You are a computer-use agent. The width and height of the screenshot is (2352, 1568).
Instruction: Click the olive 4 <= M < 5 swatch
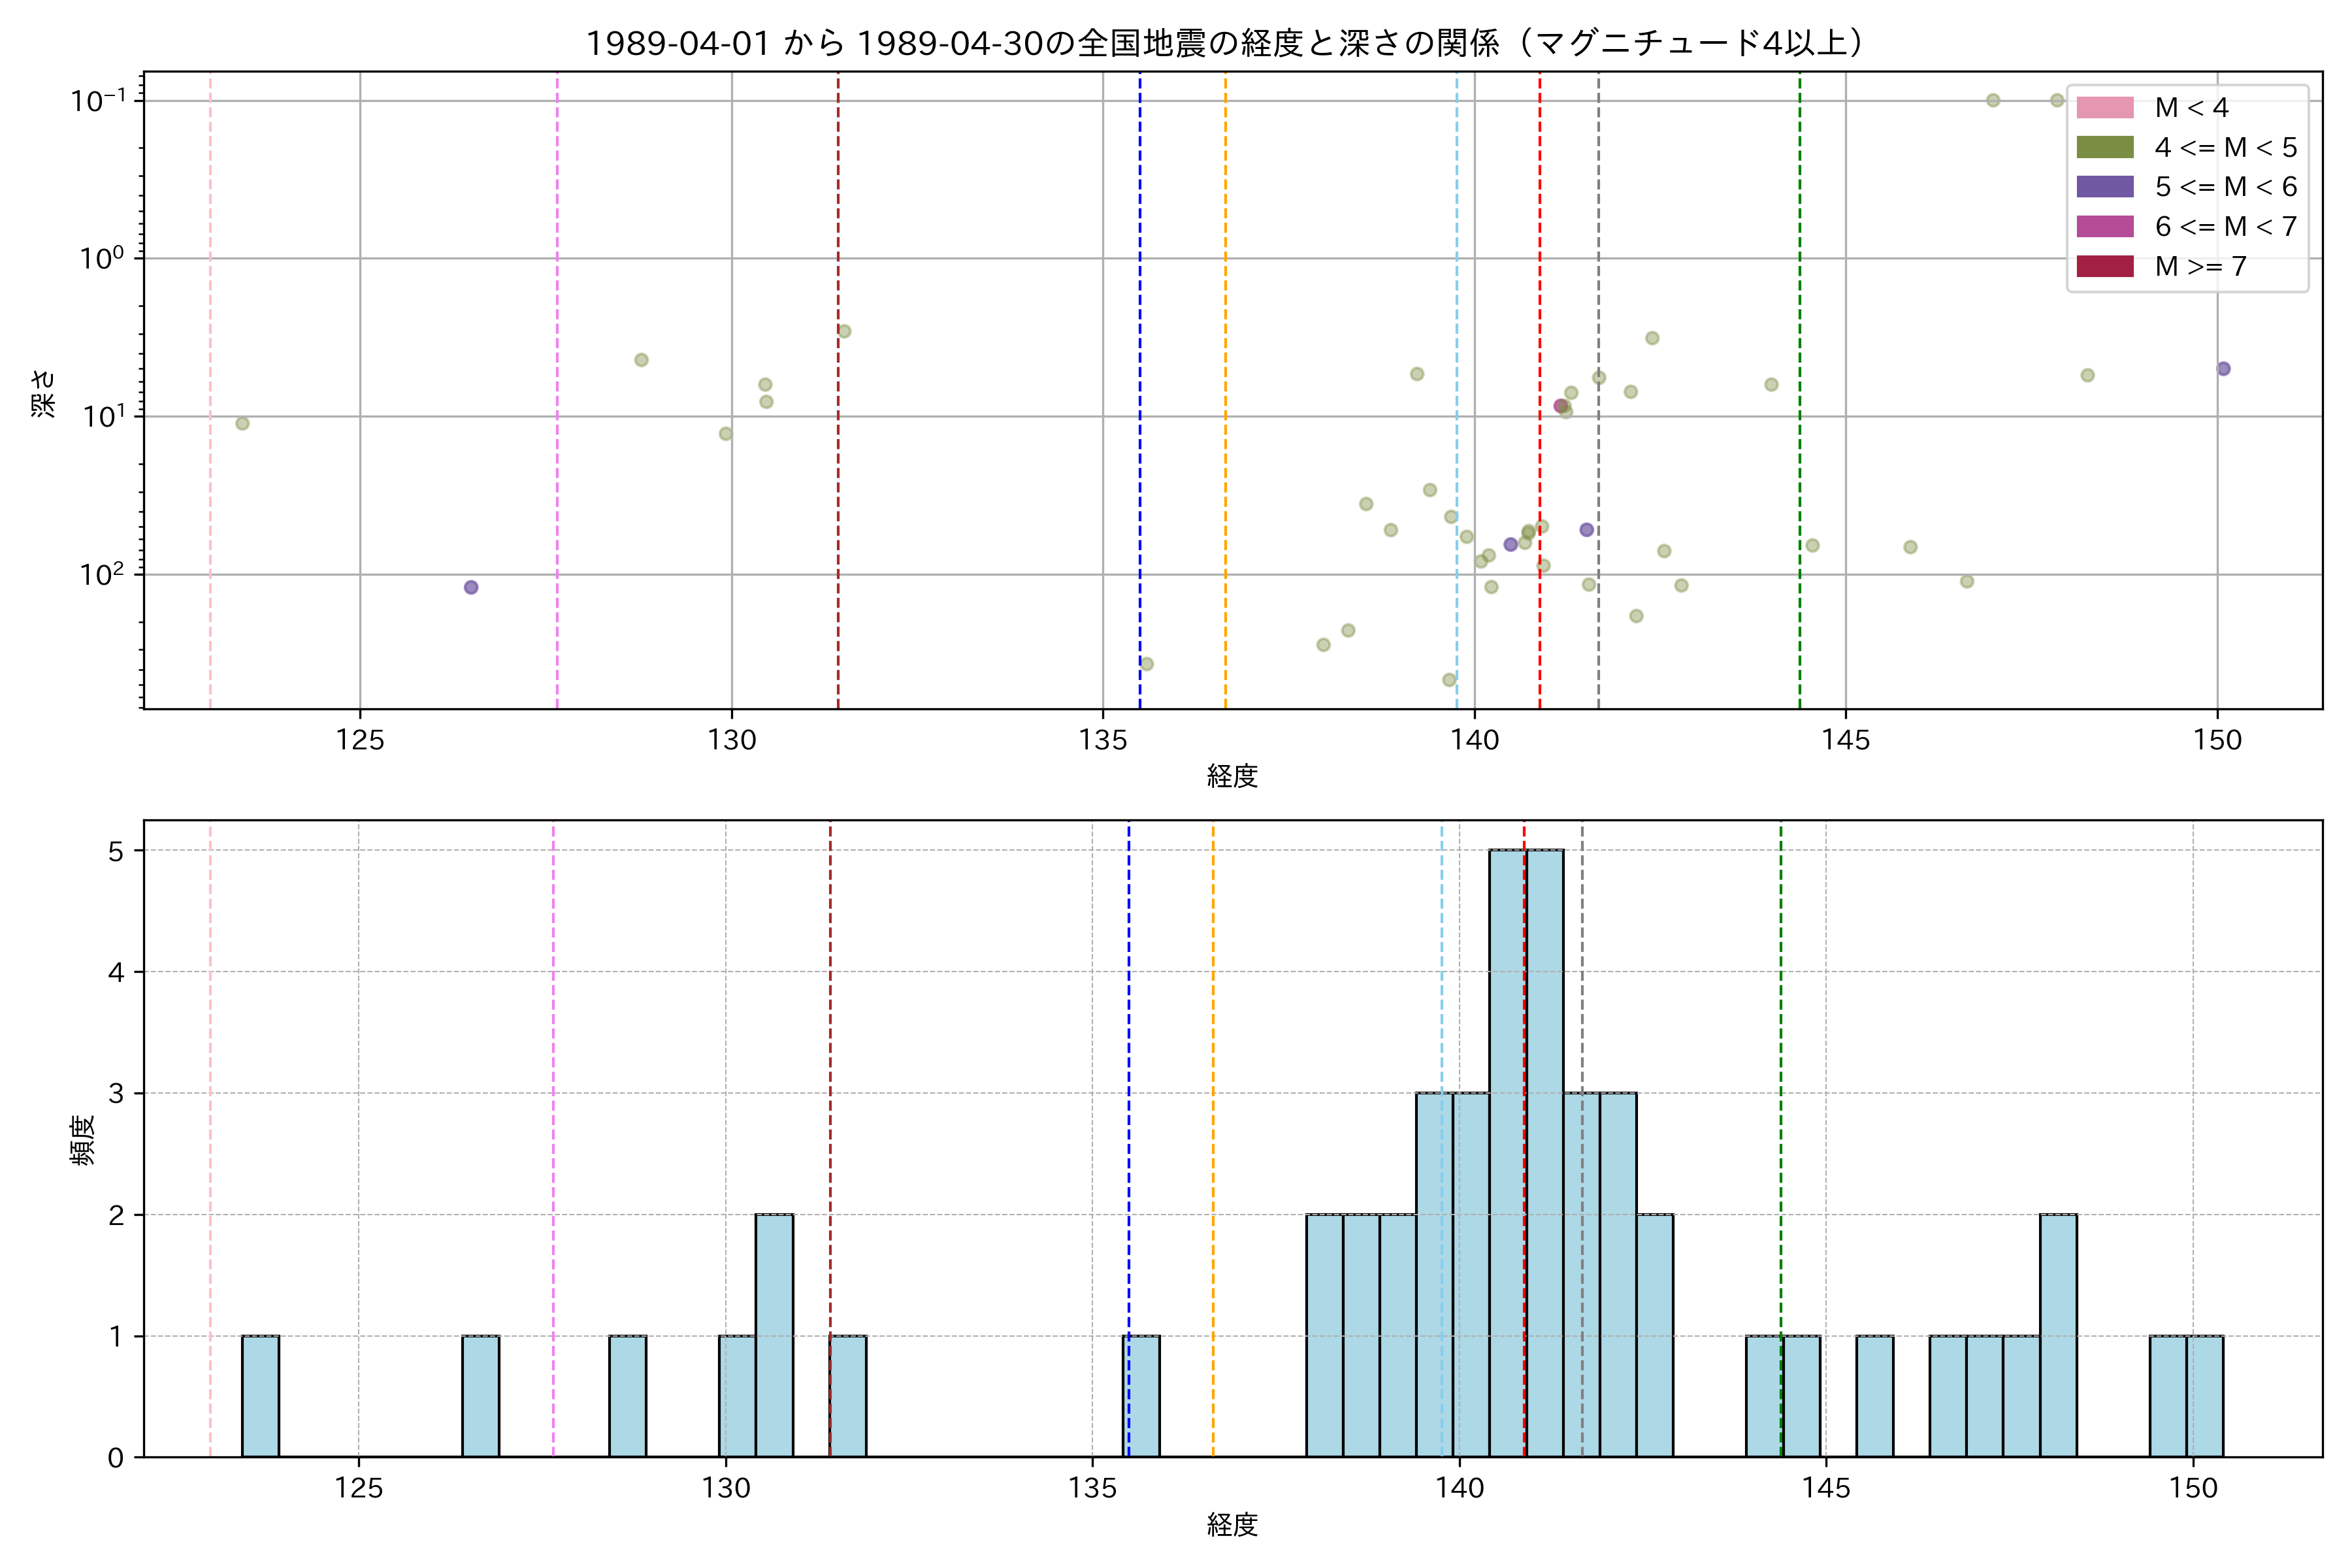tap(2104, 148)
